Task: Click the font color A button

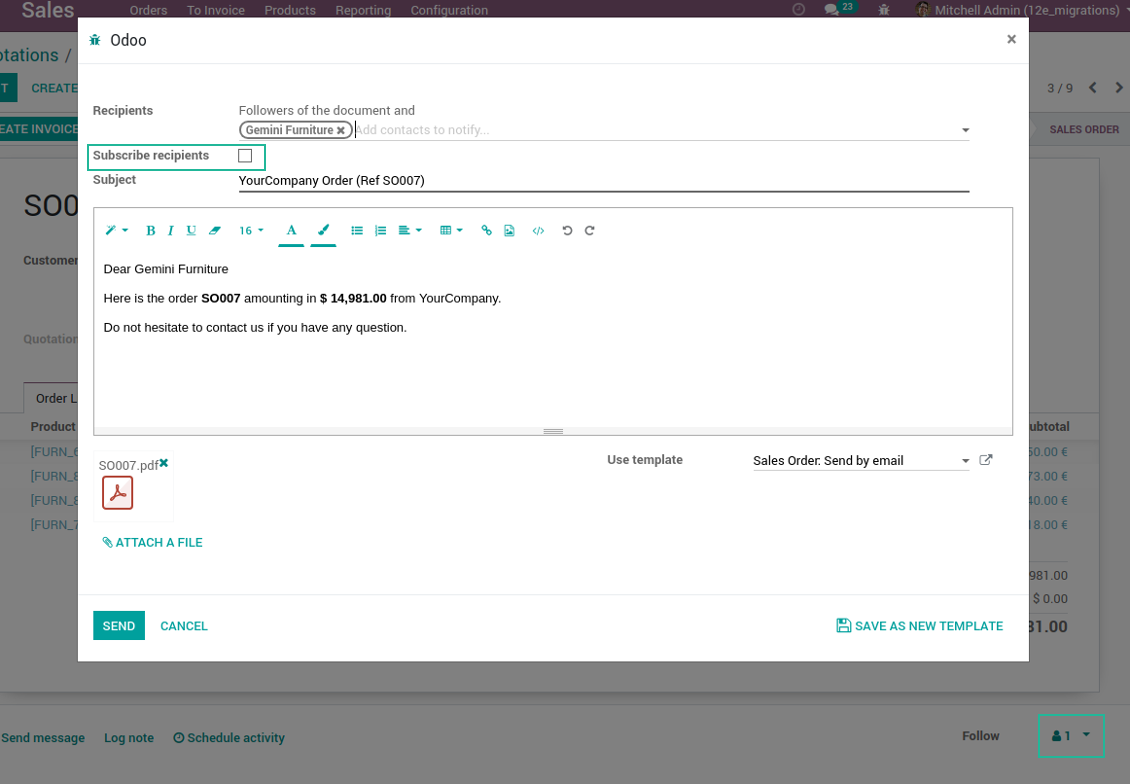Action: tap(291, 231)
